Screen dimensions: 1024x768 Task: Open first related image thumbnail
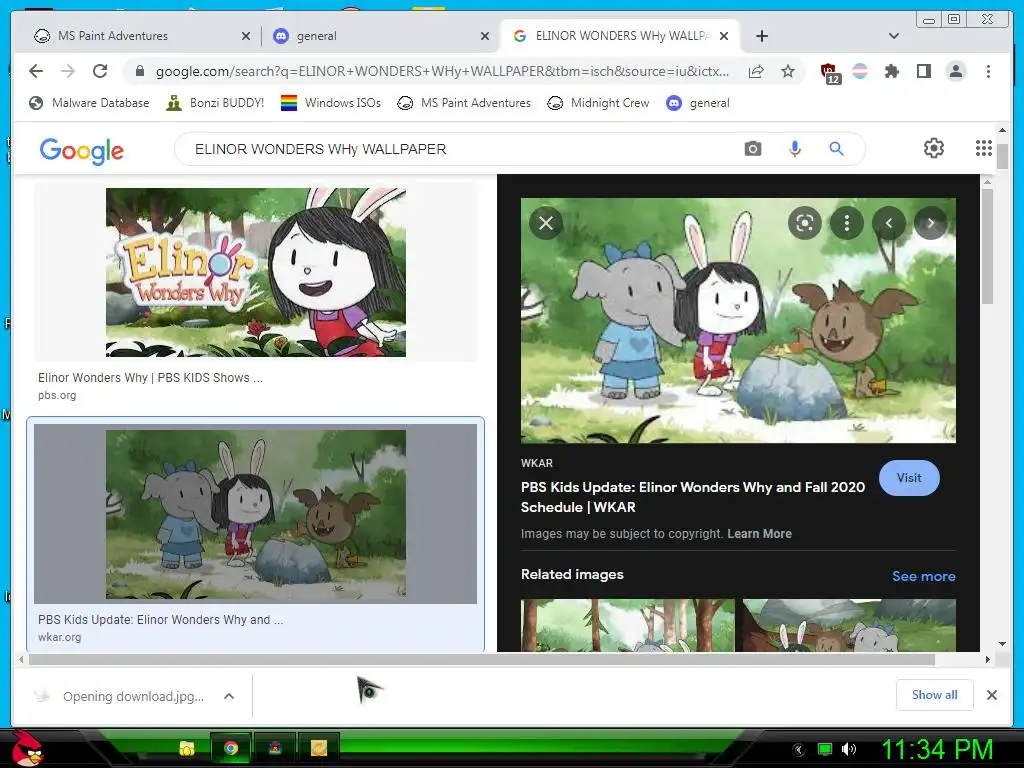click(627, 626)
